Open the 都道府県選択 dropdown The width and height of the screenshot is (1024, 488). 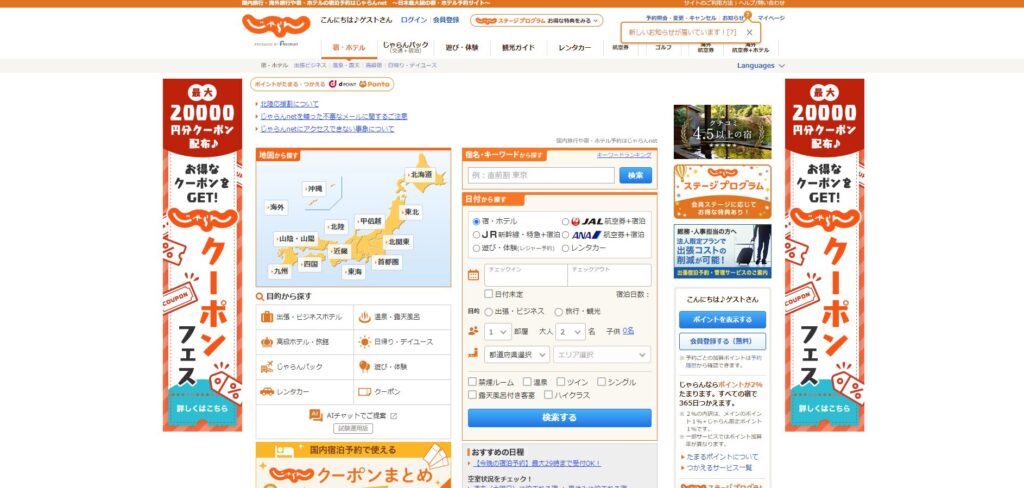point(516,355)
